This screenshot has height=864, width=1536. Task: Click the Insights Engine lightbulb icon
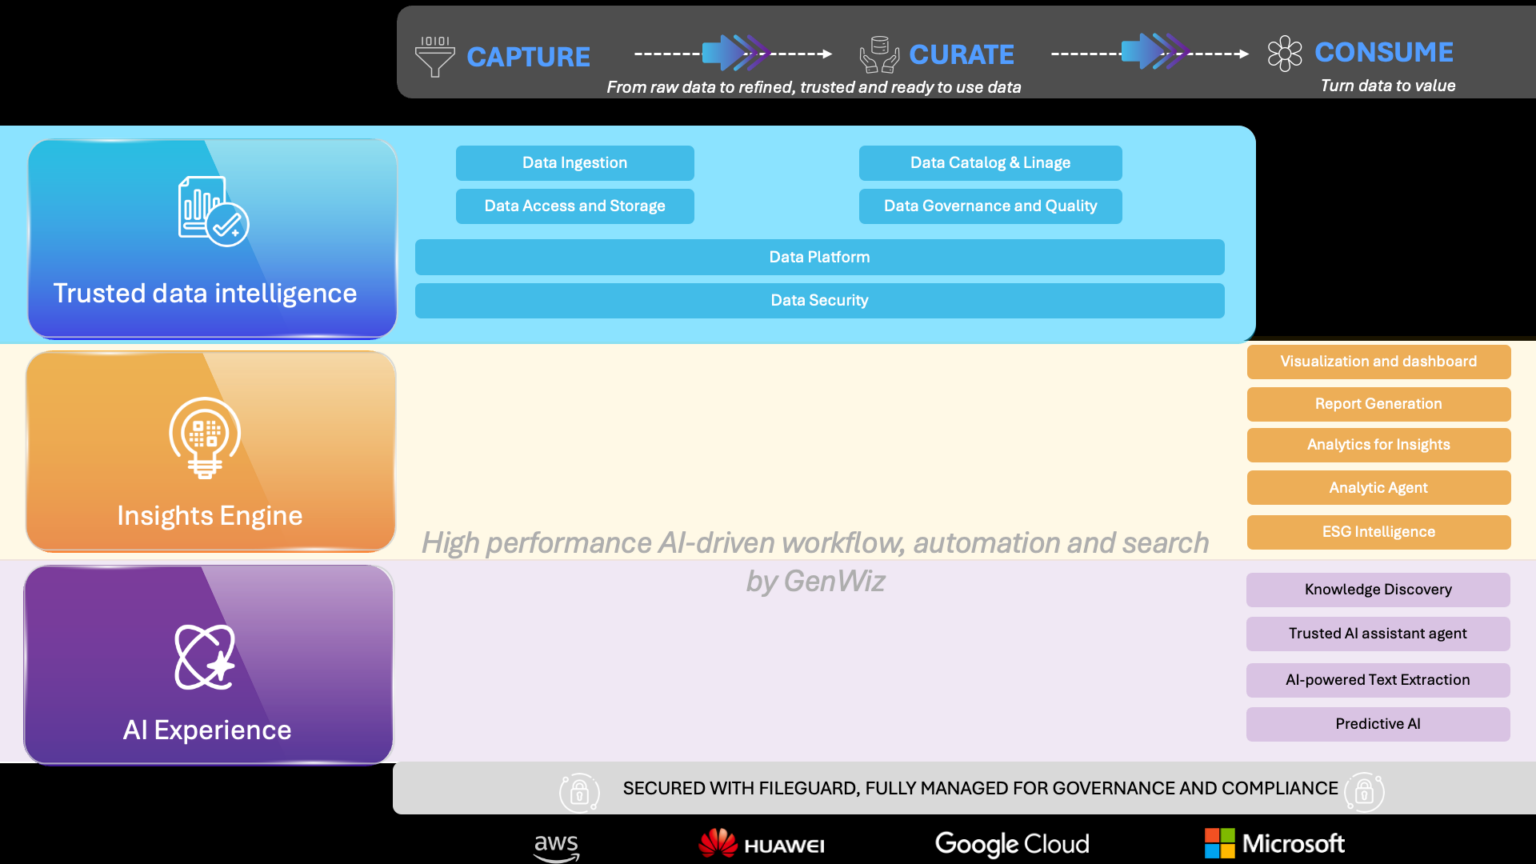pos(205,439)
